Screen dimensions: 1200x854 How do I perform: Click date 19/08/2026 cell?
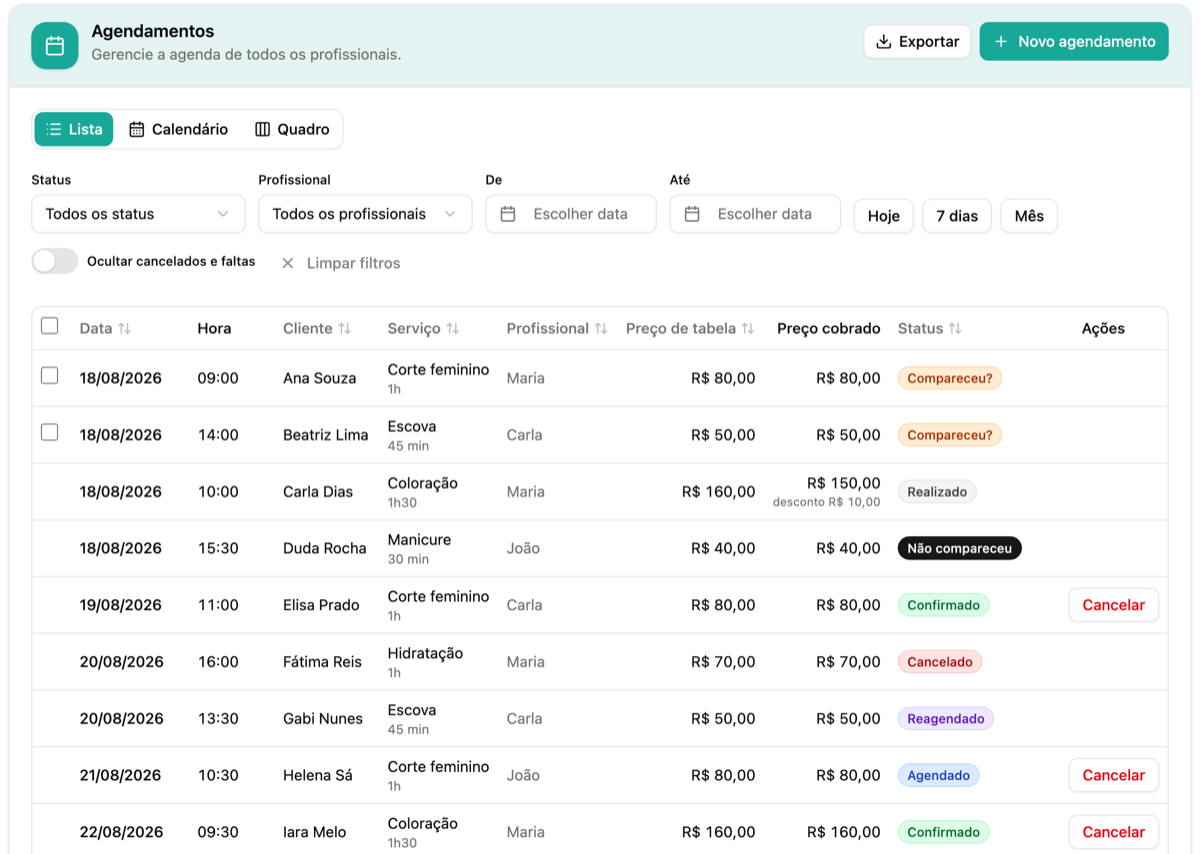coord(121,605)
